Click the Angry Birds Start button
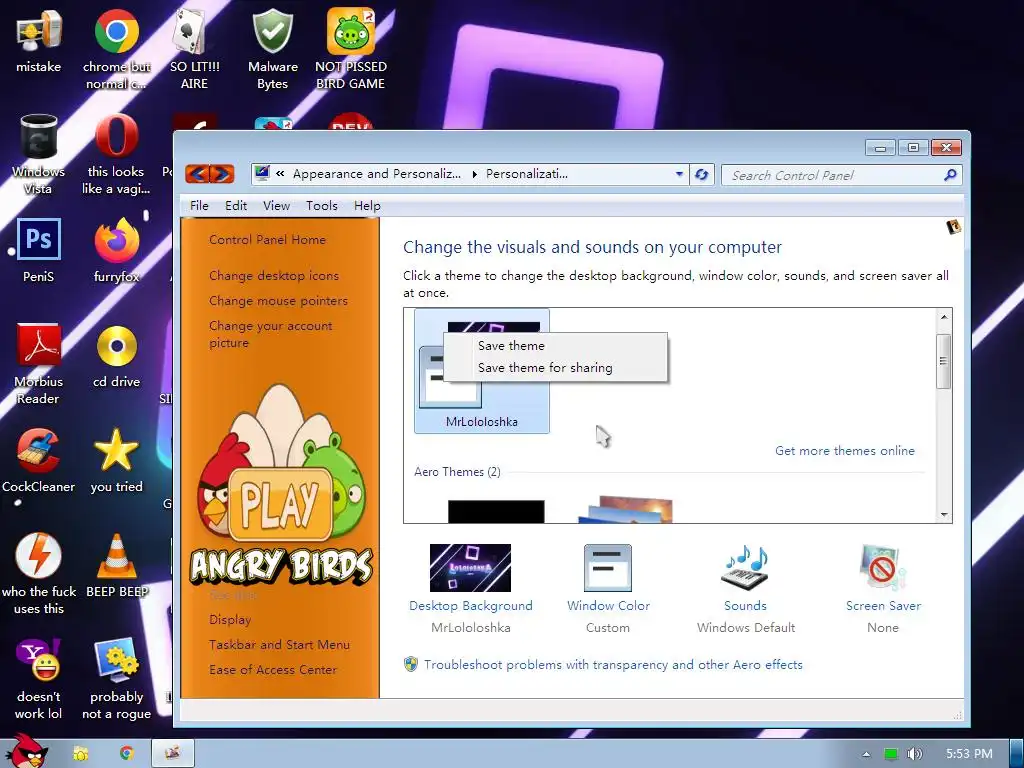Image resolution: width=1024 pixels, height=768 pixels. (x=26, y=751)
